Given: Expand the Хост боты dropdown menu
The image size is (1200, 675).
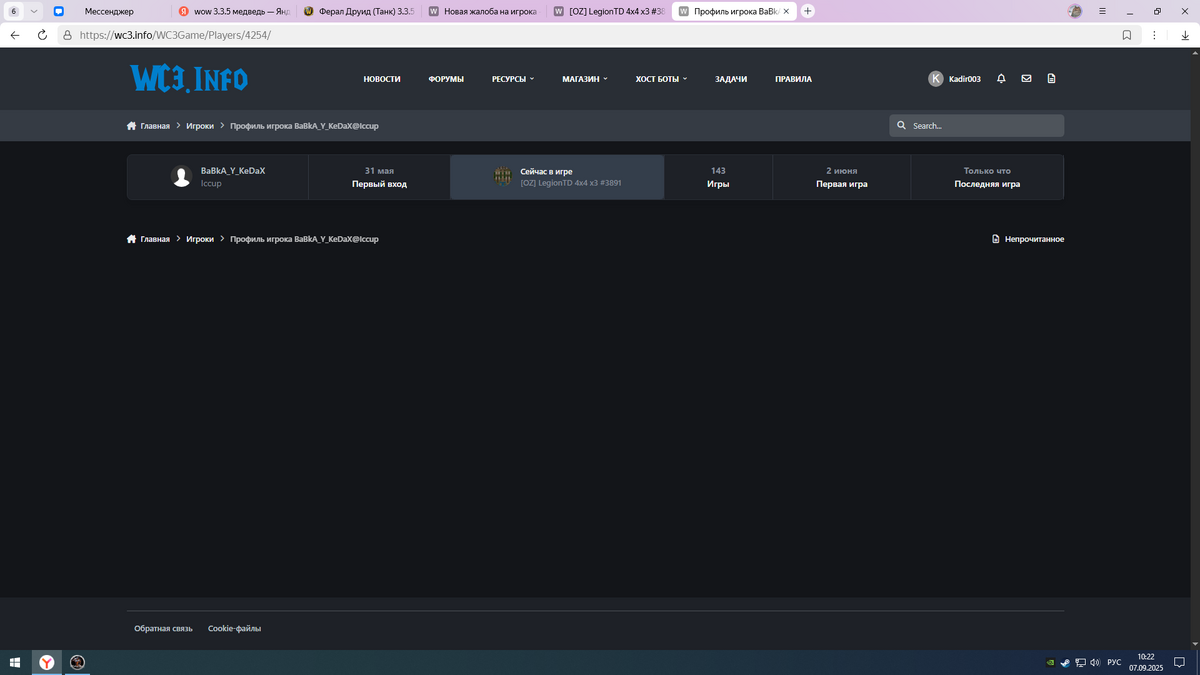Looking at the screenshot, I should (661, 79).
